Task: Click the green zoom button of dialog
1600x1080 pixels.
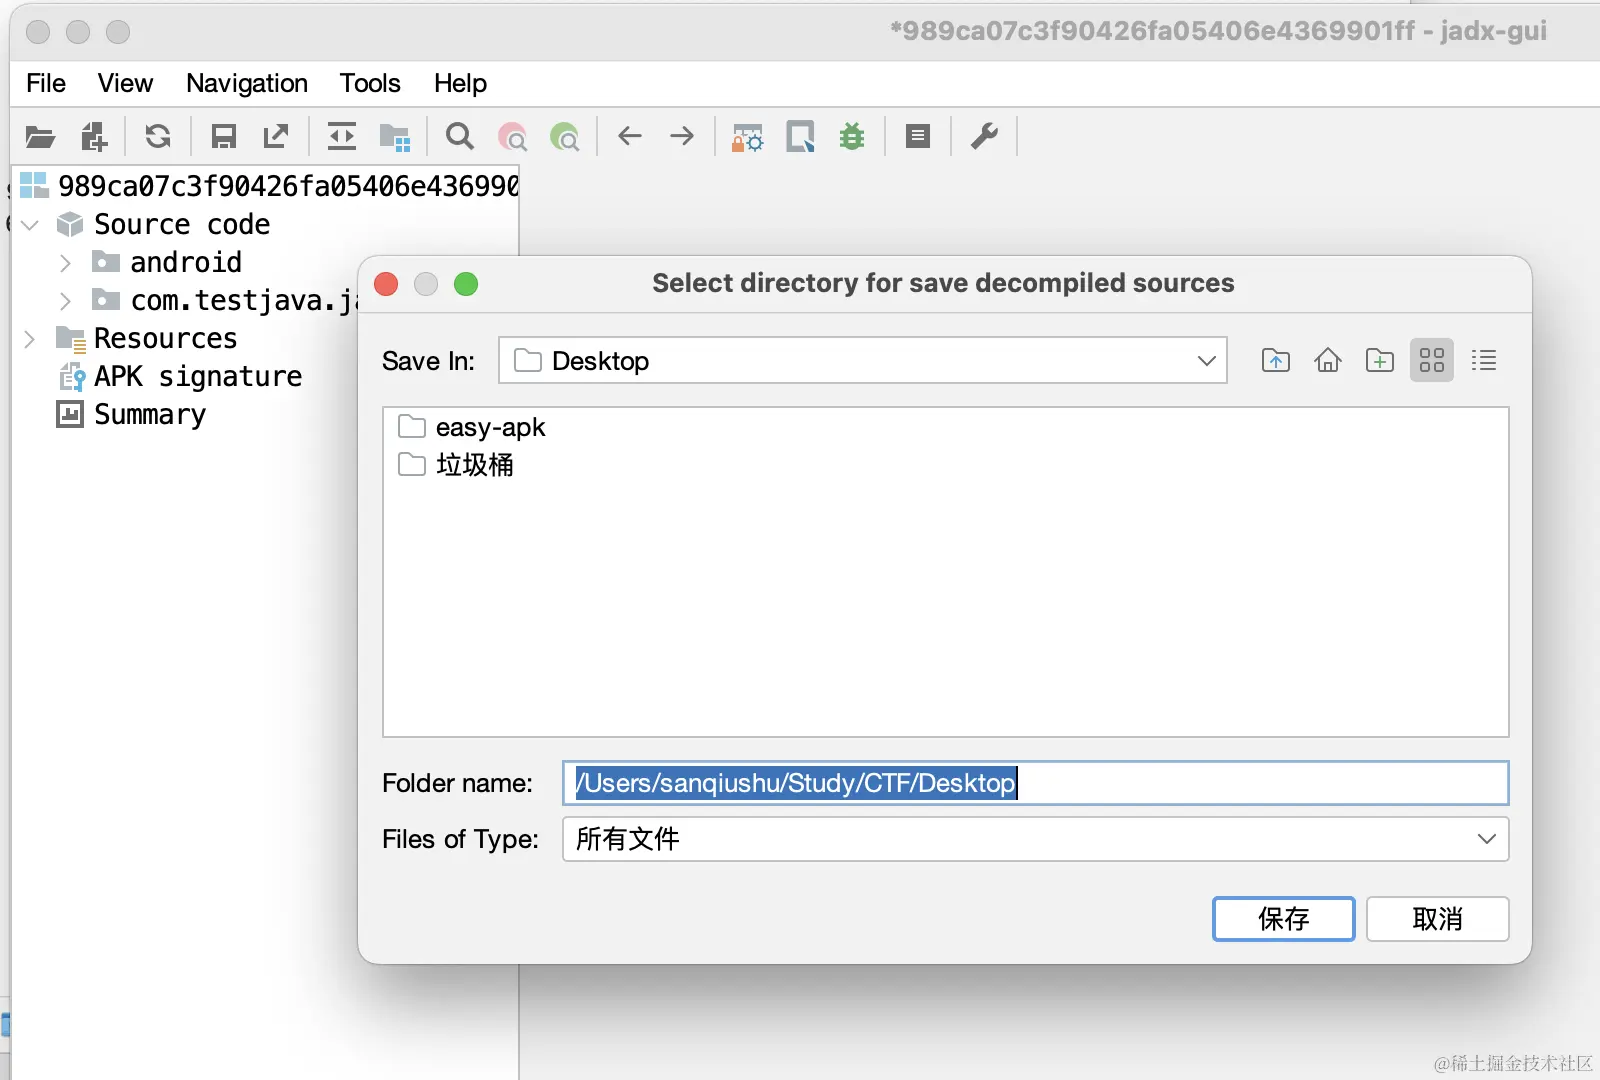Action: pyautogui.click(x=466, y=284)
